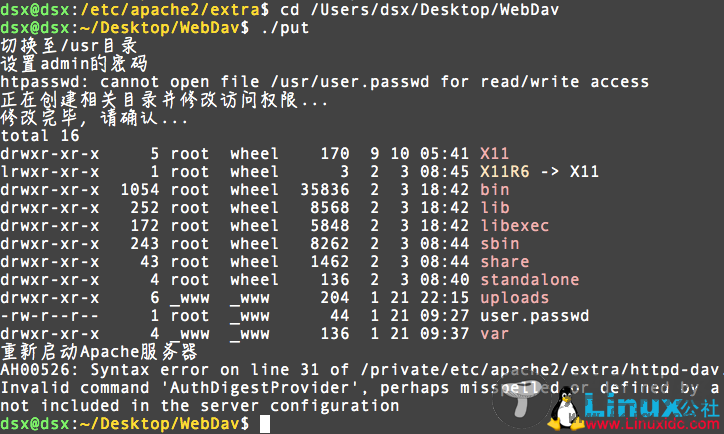Click the '设置admin的密码' line
The height and width of the screenshot is (434, 724).
74,64
